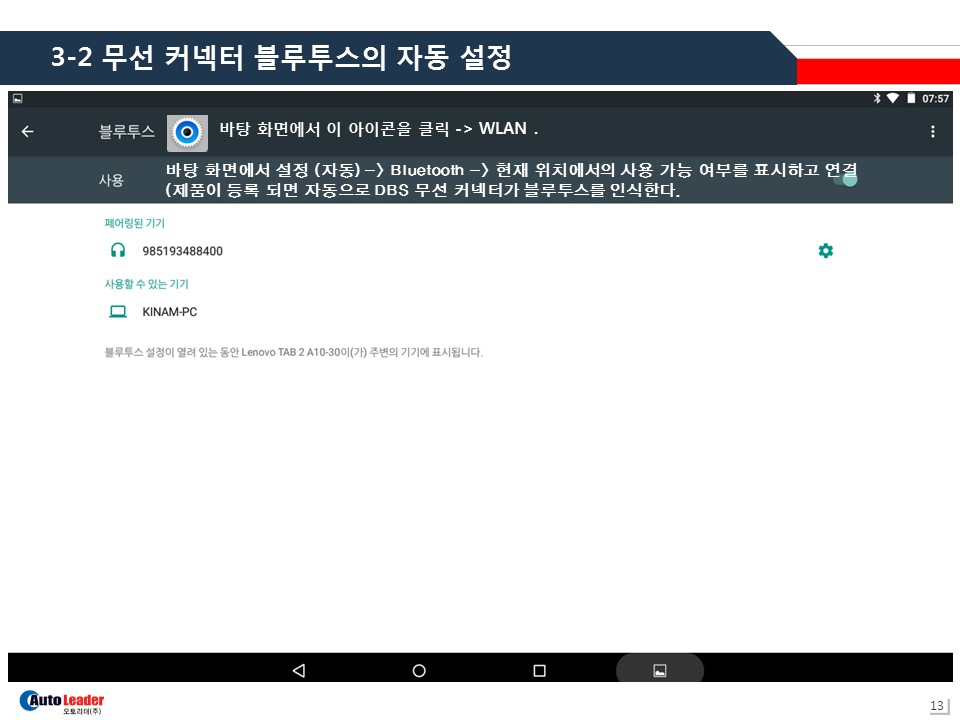Screen dimensions: 960x720
Task: Tap the headphone icon of paired device
Action: coord(118,250)
